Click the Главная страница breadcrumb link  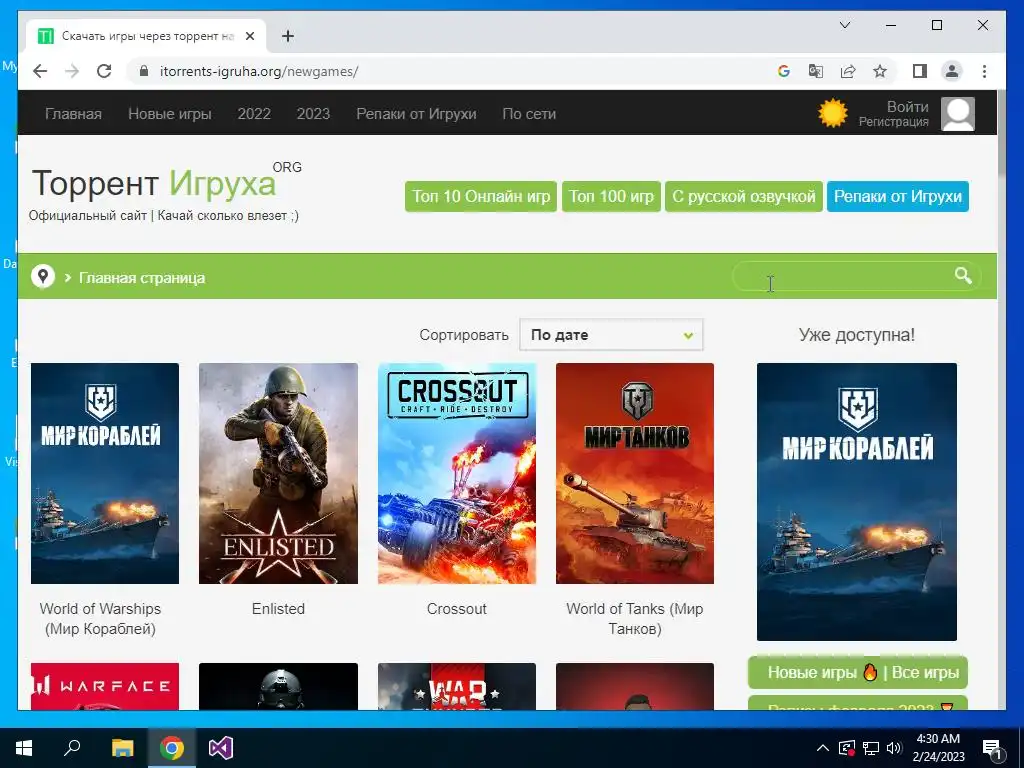coord(142,278)
